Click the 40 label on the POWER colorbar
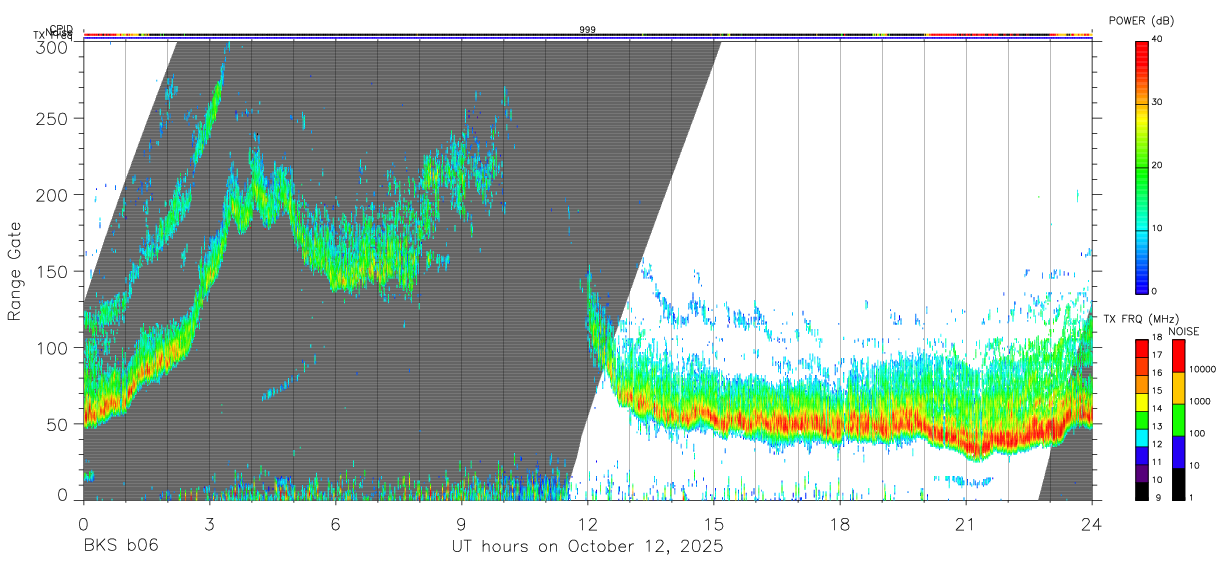Image resolution: width=1228 pixels, height=567 pixels. [1157, 39]
